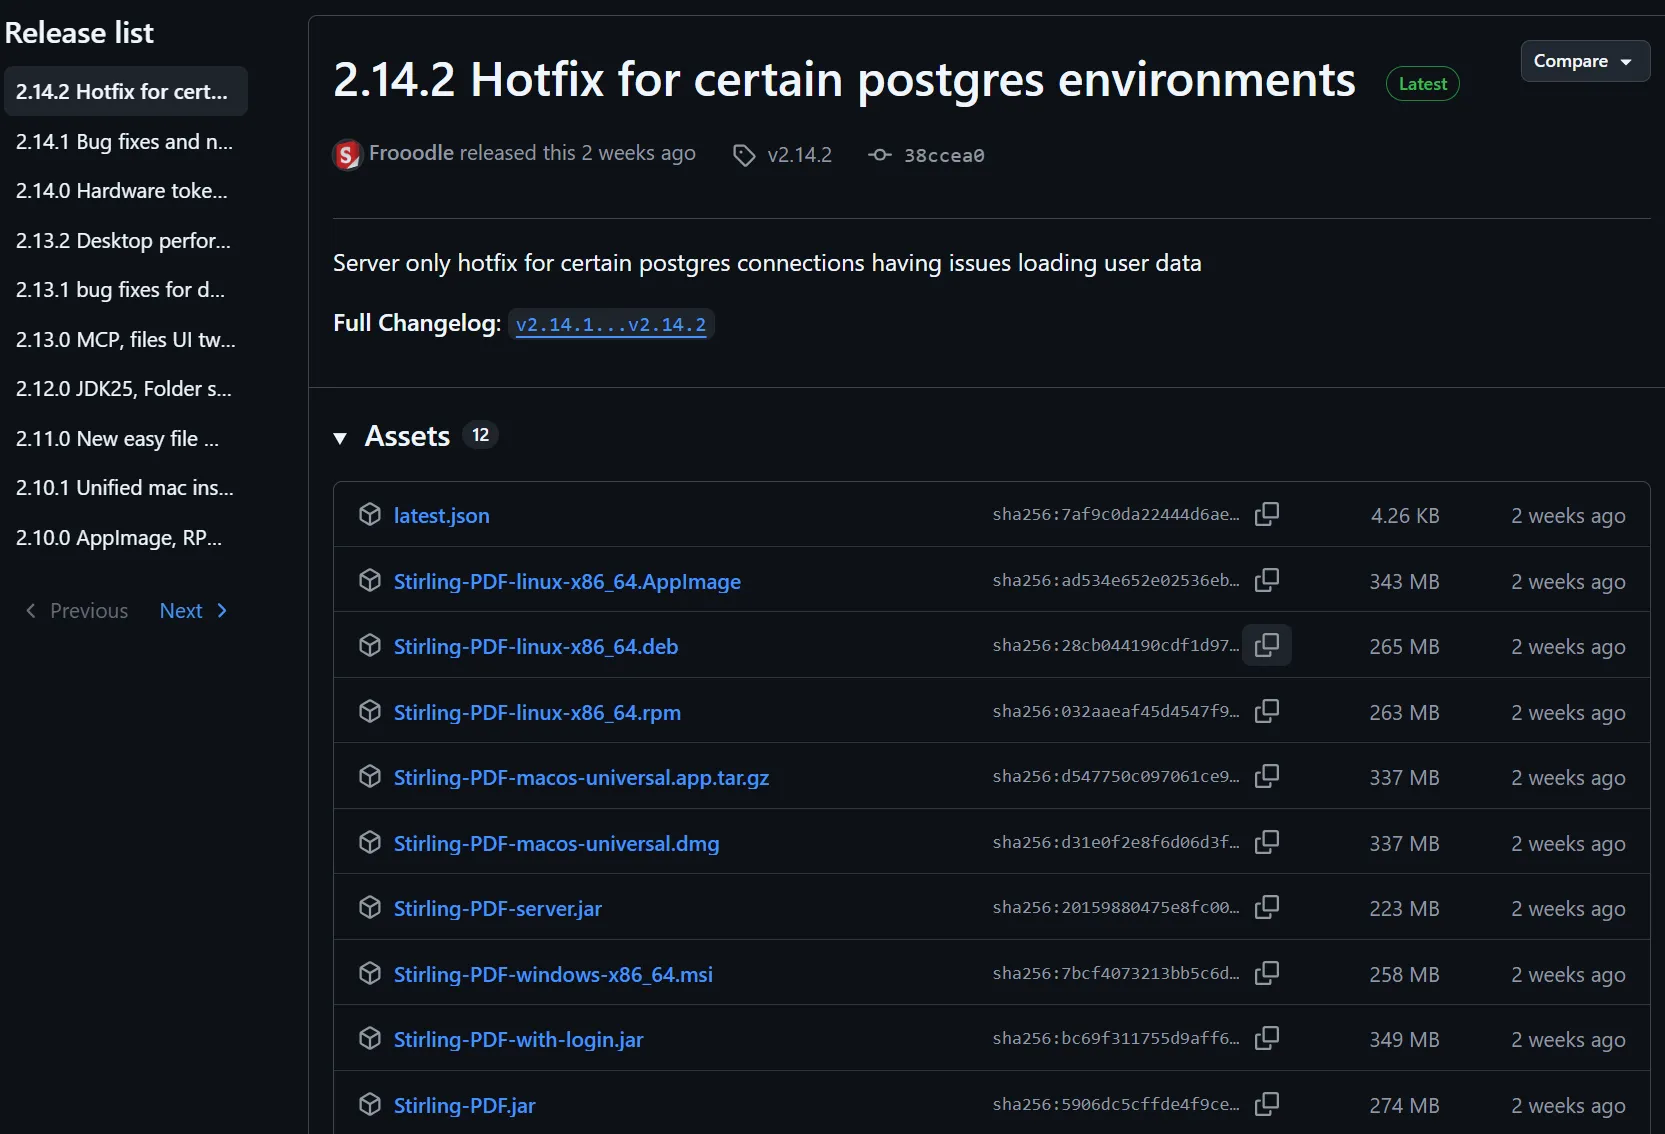
Task: Download Stirling-PDF-linux-x86_64.AppImage
Action: point(567,581)
